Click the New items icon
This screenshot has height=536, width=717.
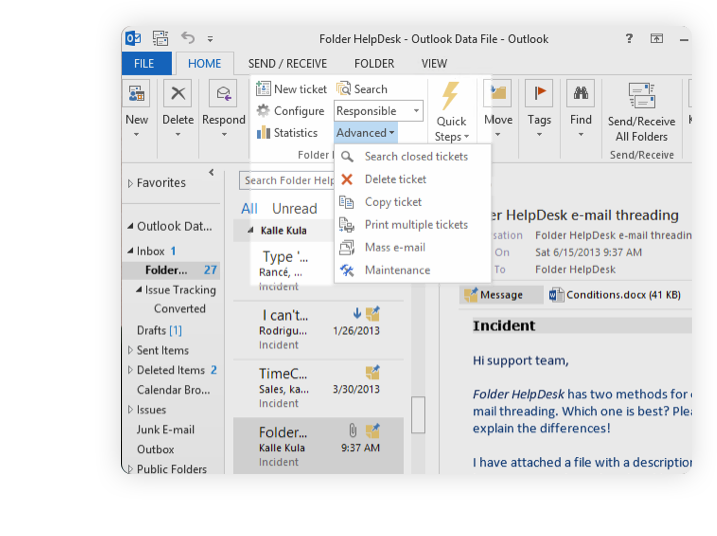coord(137,93)
